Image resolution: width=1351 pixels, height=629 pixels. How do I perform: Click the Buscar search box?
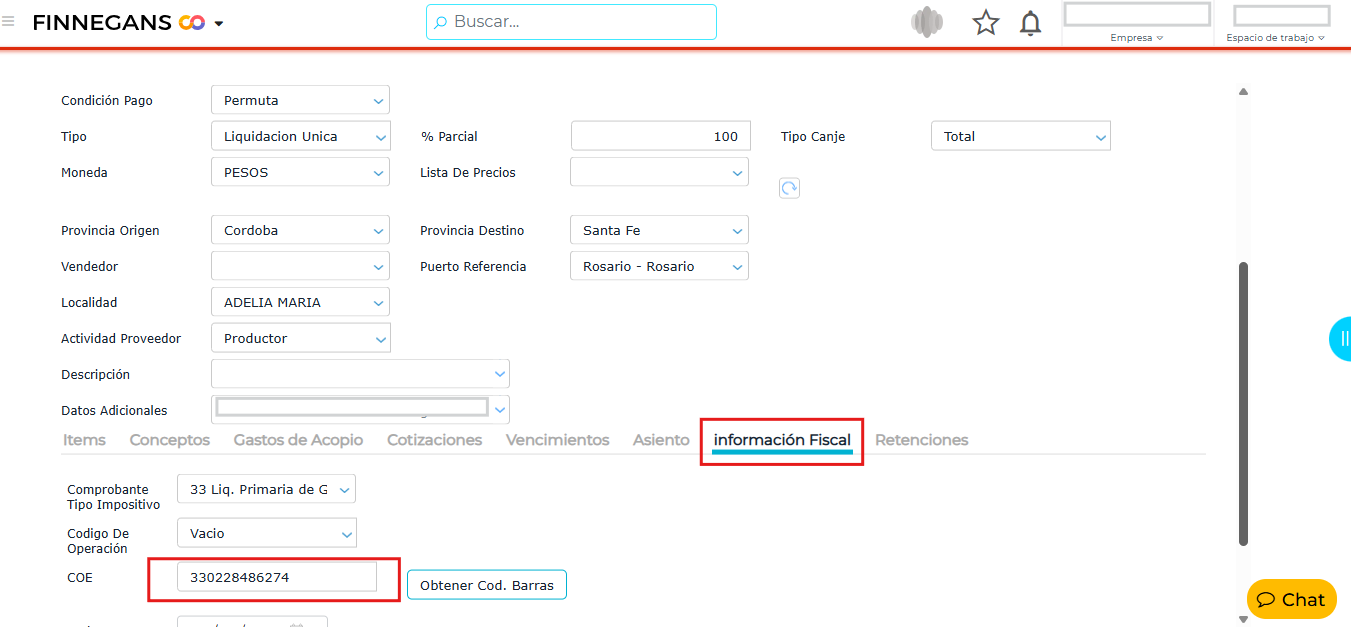click(571, 22)
